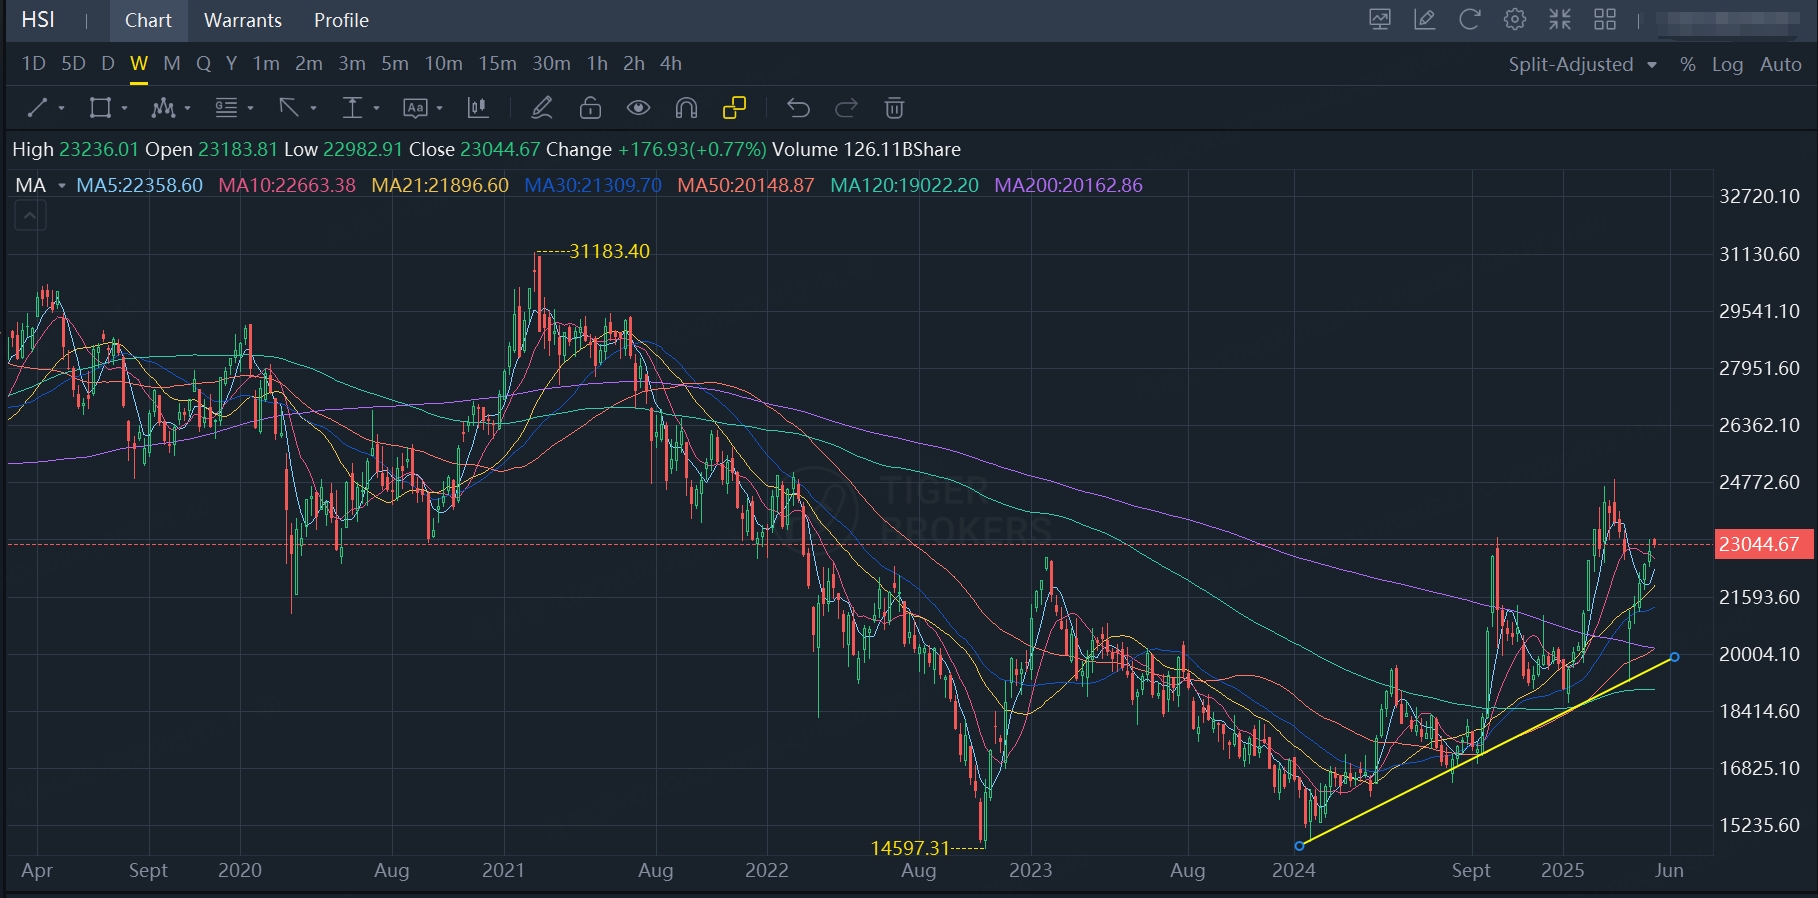Select the trend line drawing tool
The image size is (1818, 898).
pyautogui.click(x=37, y=108)
